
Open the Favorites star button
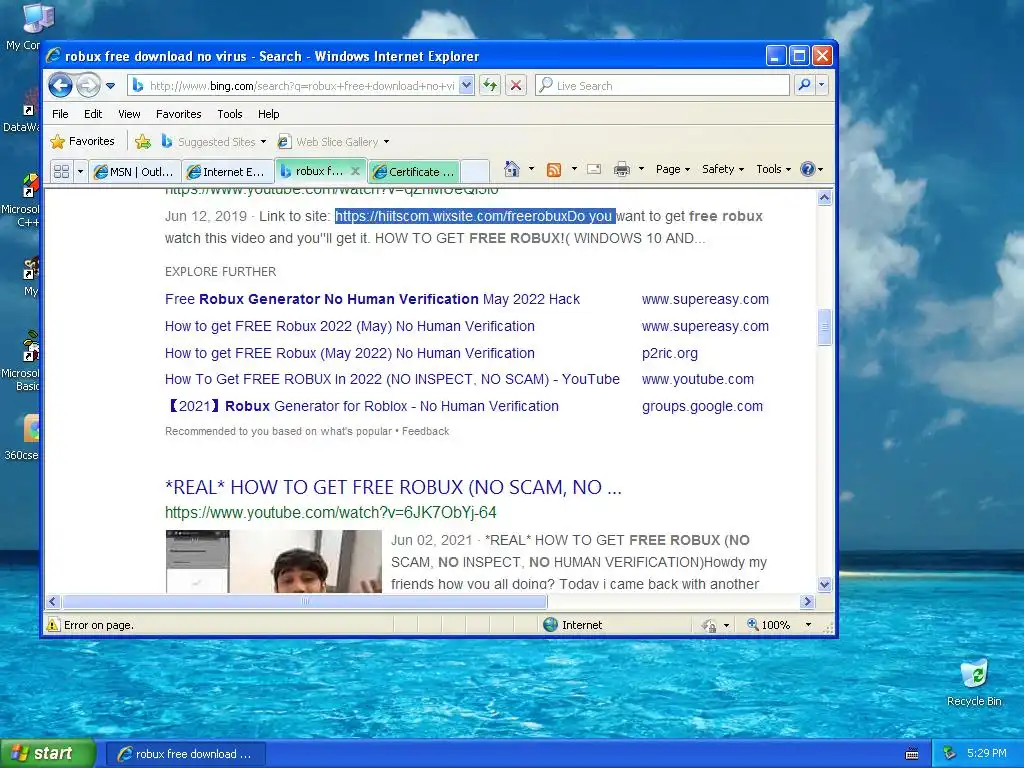click(82, 141)
